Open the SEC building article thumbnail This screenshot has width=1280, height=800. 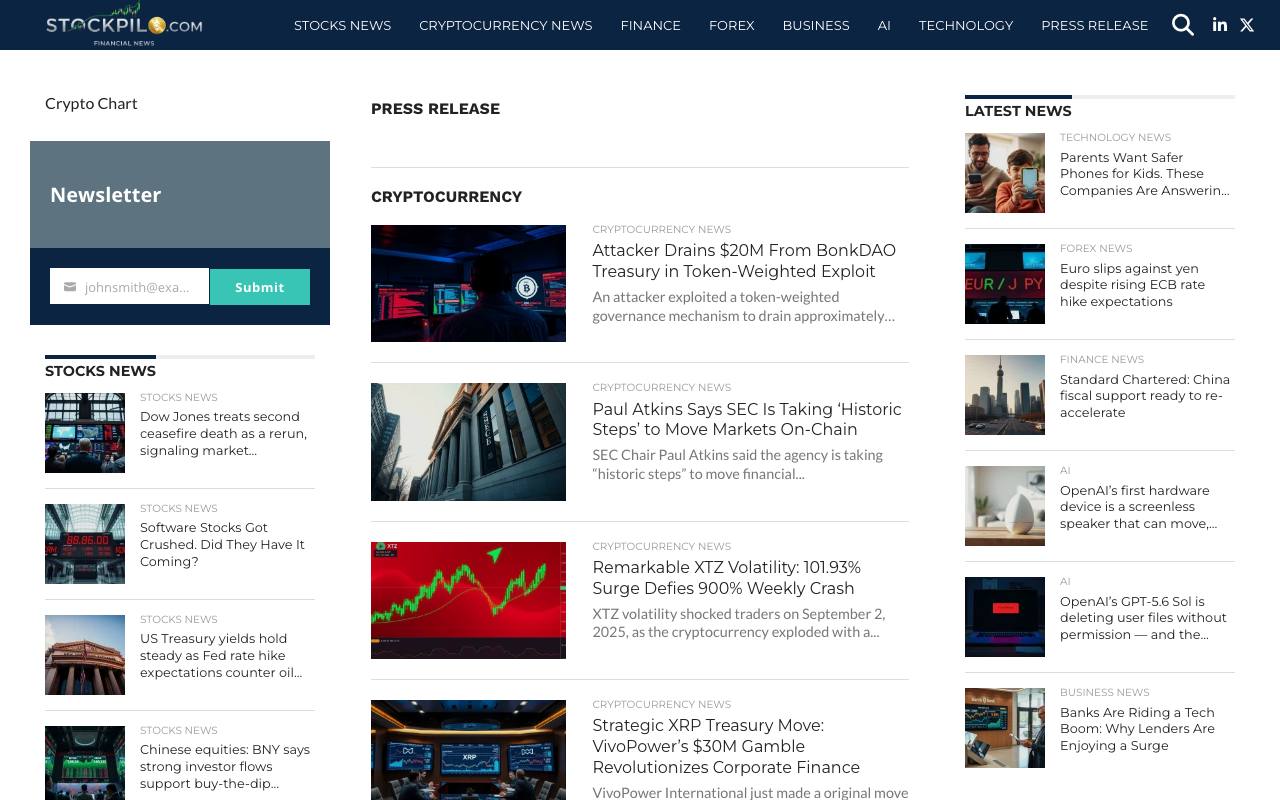pyautogui.click(x=468, y=442)
